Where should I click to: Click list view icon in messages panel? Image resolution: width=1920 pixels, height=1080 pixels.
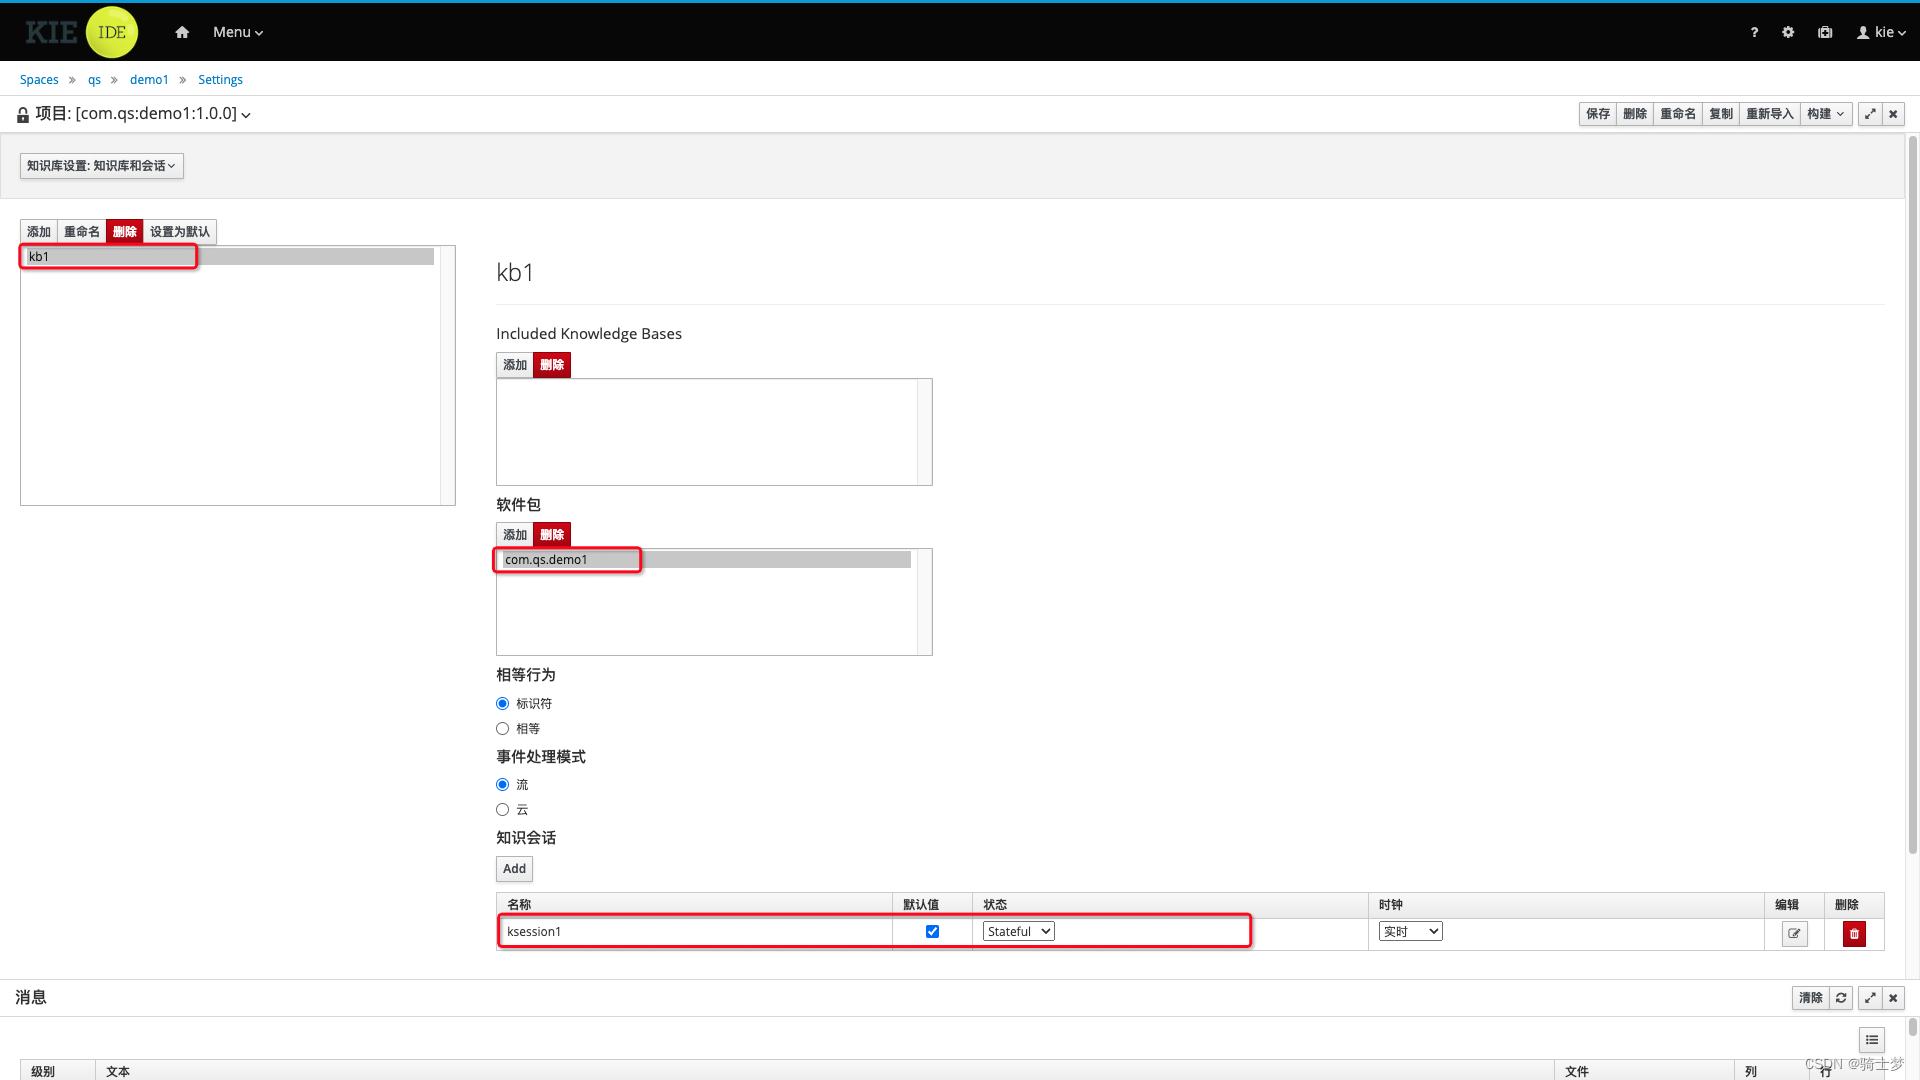point(1872,1041)
